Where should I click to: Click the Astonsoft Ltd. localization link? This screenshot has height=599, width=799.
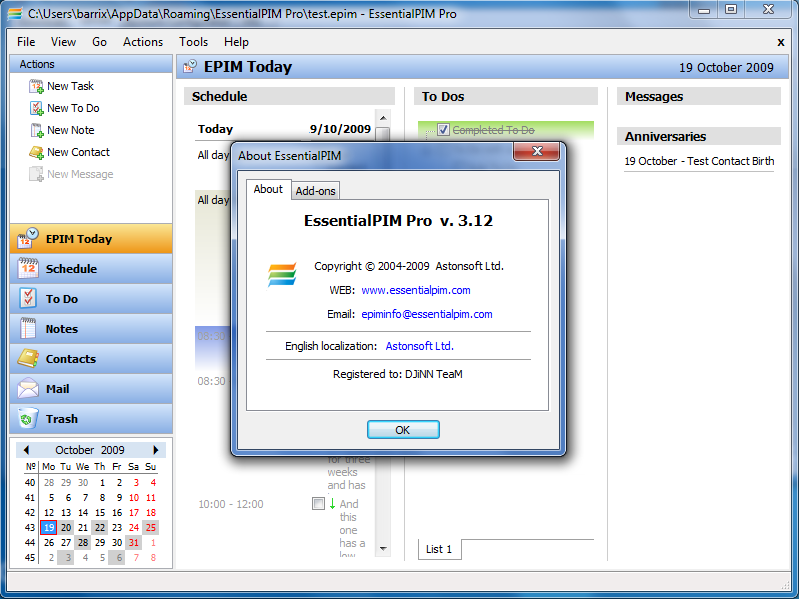(x=419, y=346)
